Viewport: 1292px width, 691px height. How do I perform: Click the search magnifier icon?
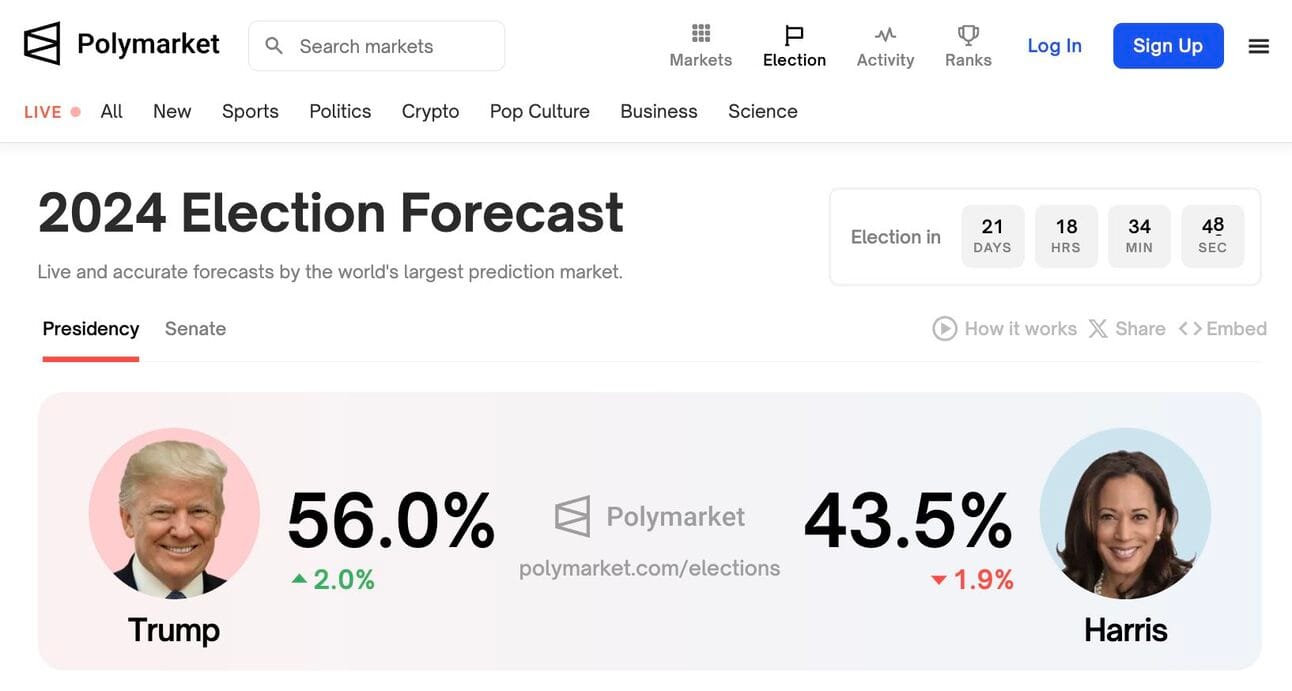(274, 46)
